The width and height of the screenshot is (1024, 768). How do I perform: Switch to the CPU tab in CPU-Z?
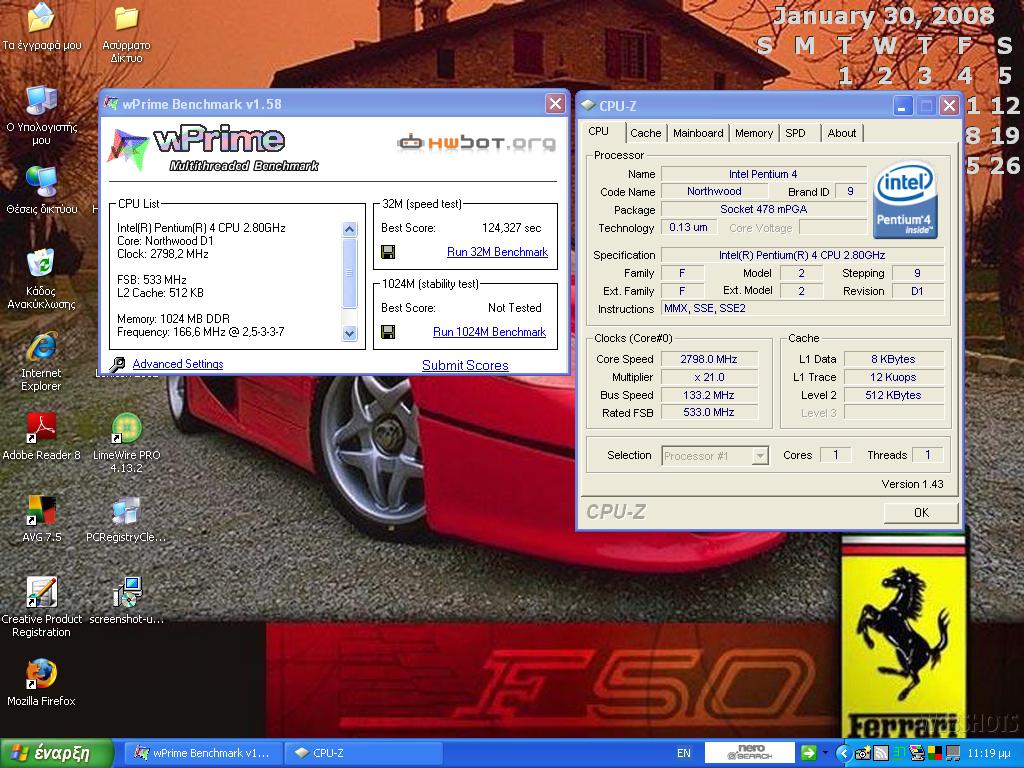[598, 131]
